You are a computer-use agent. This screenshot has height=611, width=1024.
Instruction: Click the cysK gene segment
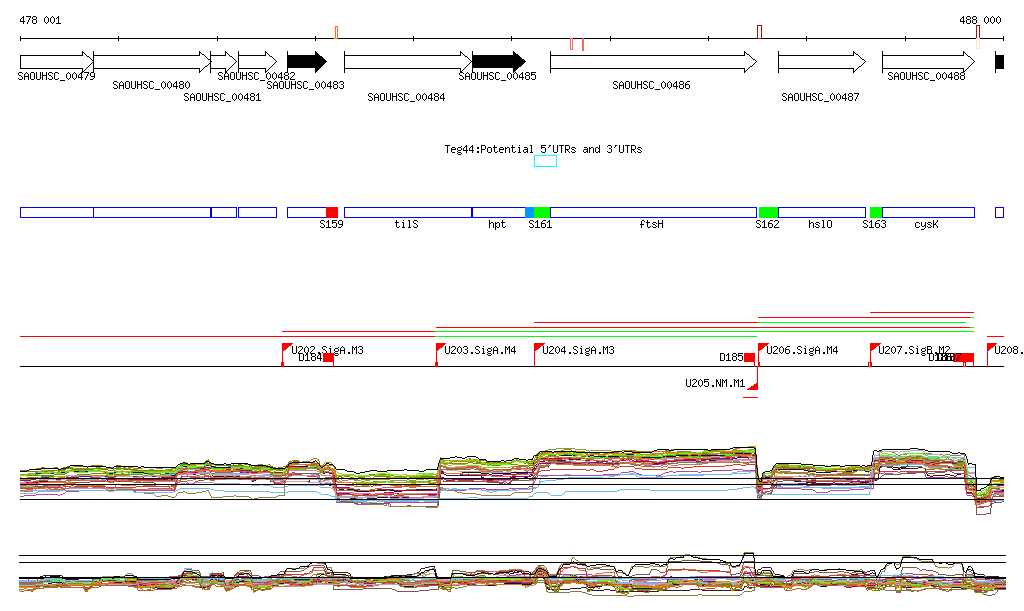[928, 212]
